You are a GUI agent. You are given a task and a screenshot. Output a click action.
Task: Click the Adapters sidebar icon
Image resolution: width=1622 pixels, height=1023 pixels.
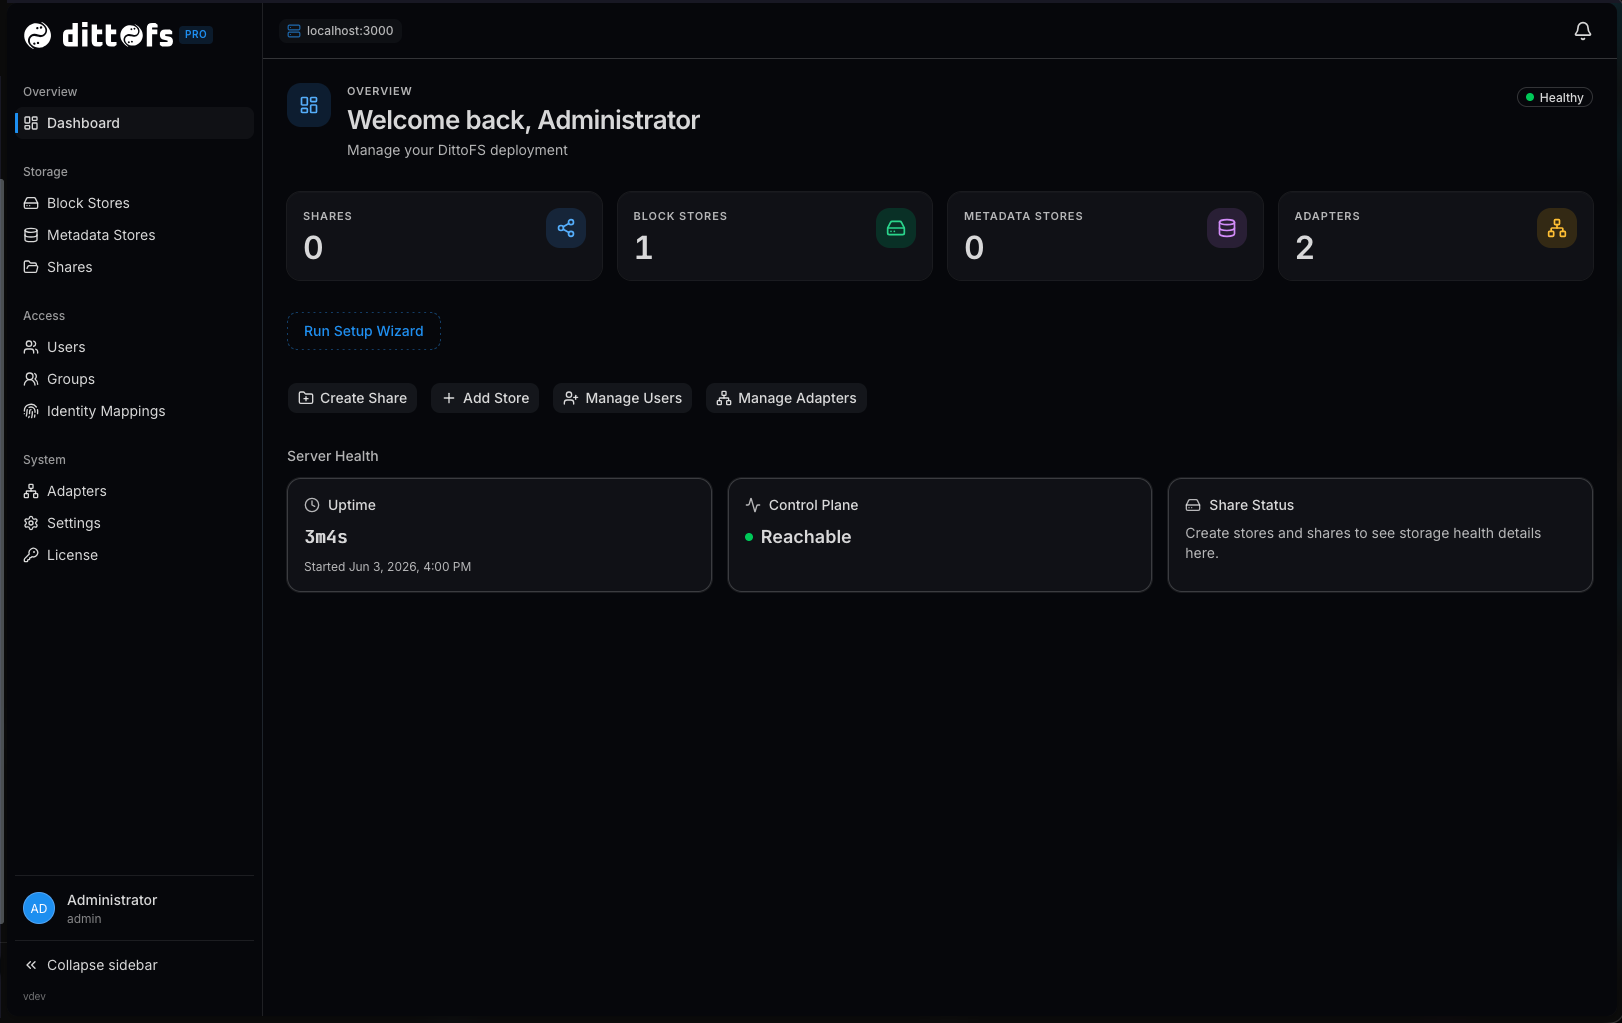point(31,491)
